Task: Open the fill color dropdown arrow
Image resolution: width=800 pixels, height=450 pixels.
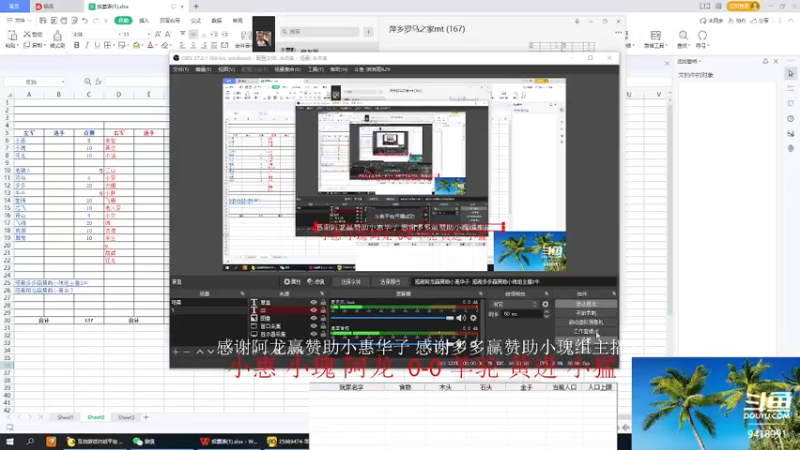Action: pos(143,45)
